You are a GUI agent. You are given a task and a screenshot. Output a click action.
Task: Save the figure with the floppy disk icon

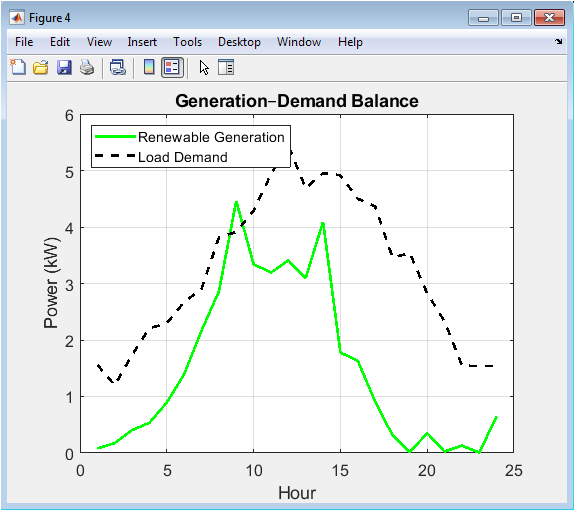tap(64, 67)
